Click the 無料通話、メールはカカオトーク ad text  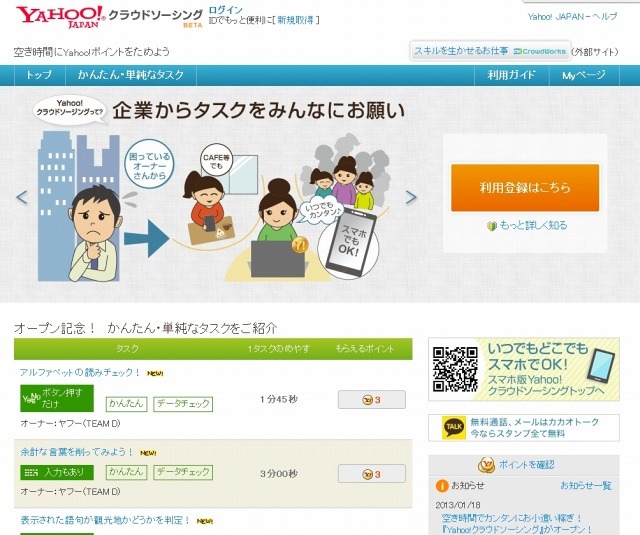click(x=534, y=427)
